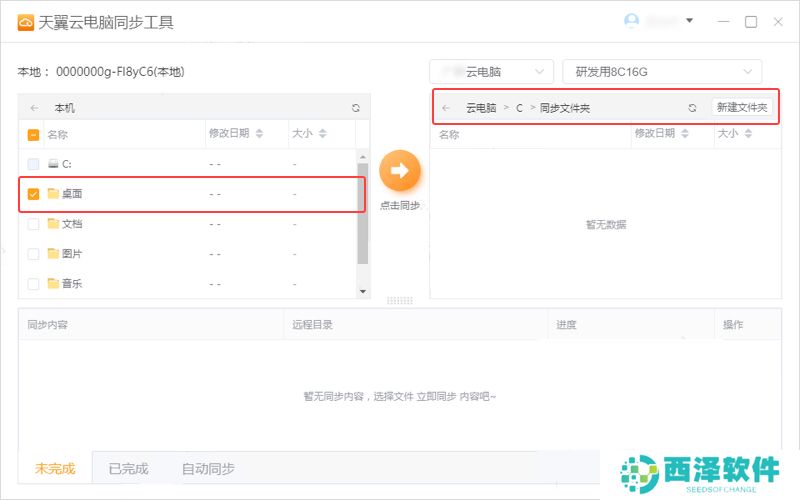
Task: Click the cloud 名称 column header
Action: point(449,135)
